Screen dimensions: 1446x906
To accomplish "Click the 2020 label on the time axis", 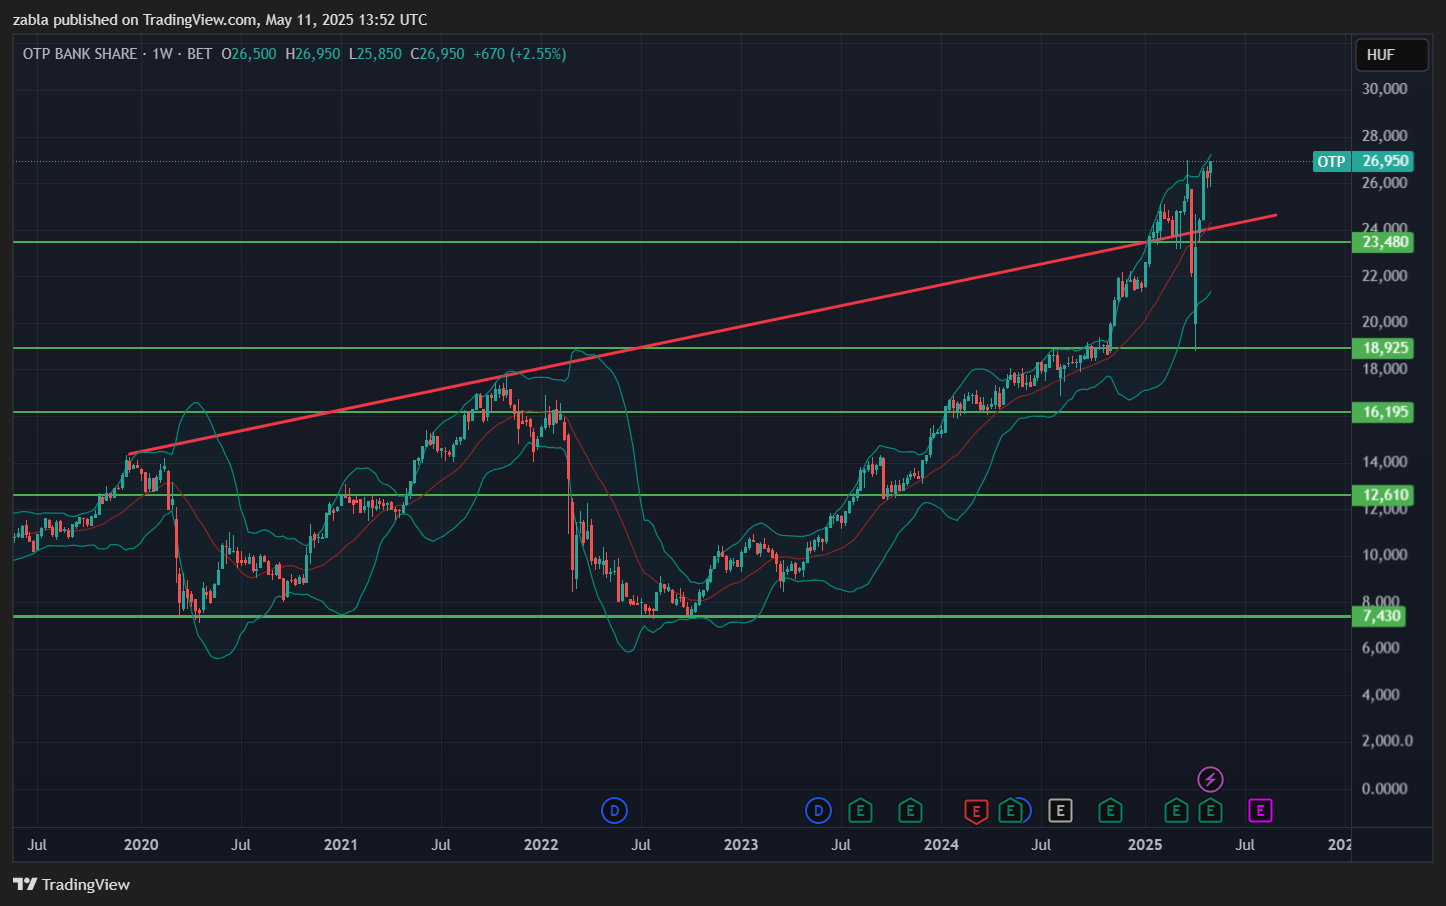I will click(x=141, y=845).
